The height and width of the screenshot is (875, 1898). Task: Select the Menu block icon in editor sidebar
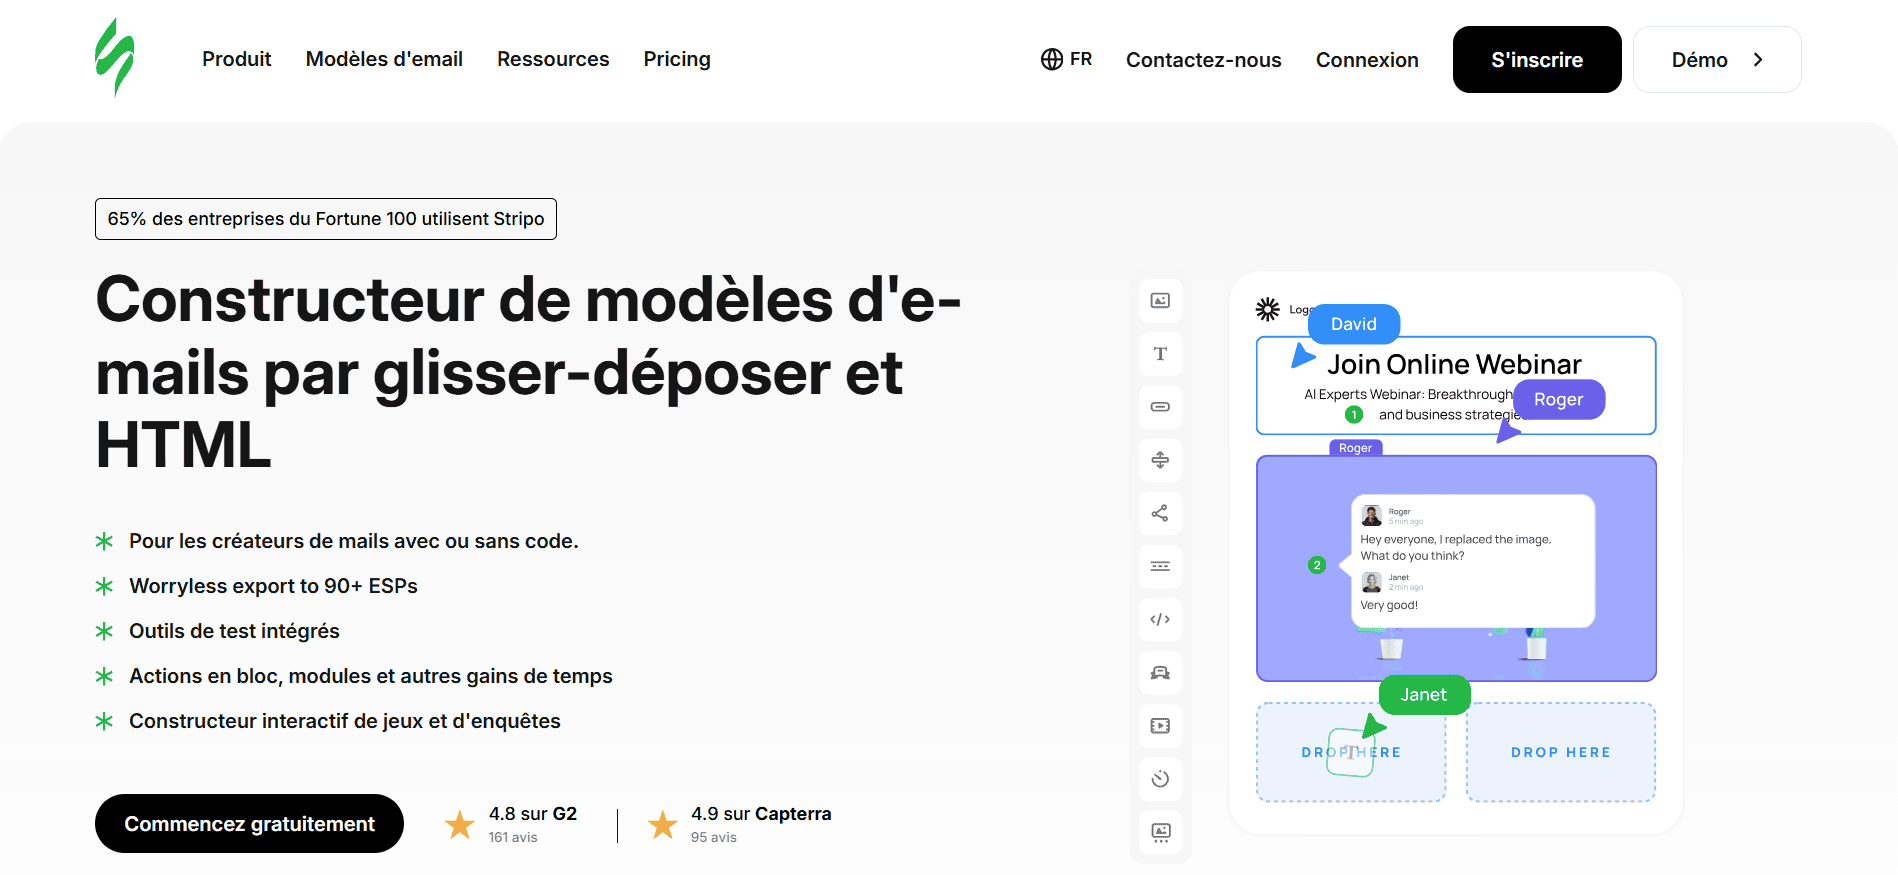pyautogui.click(x=1160, y=566)
